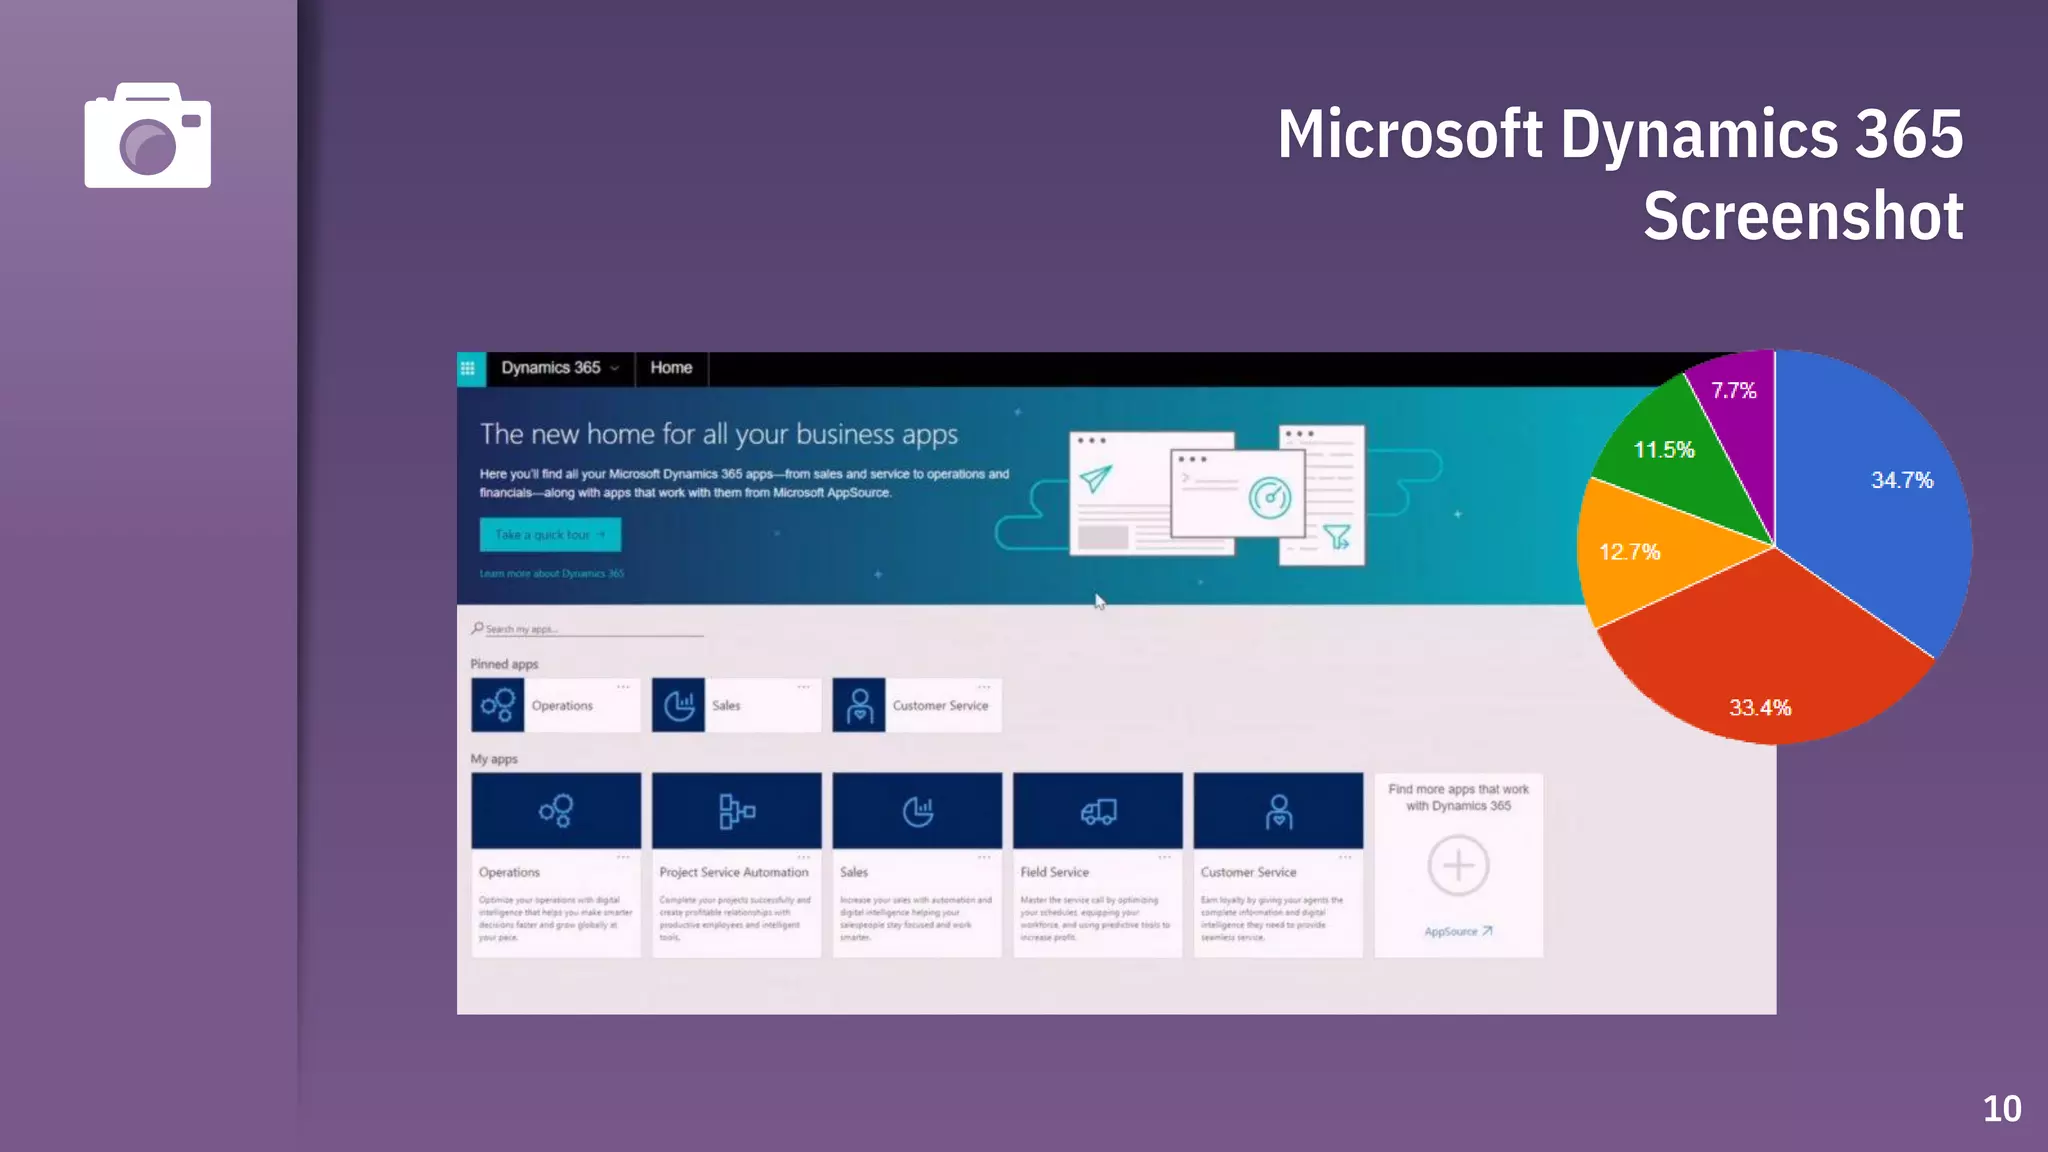Open the AppSource link
Viewport: 2048px width, 1152px height.
click(1458, 931)
